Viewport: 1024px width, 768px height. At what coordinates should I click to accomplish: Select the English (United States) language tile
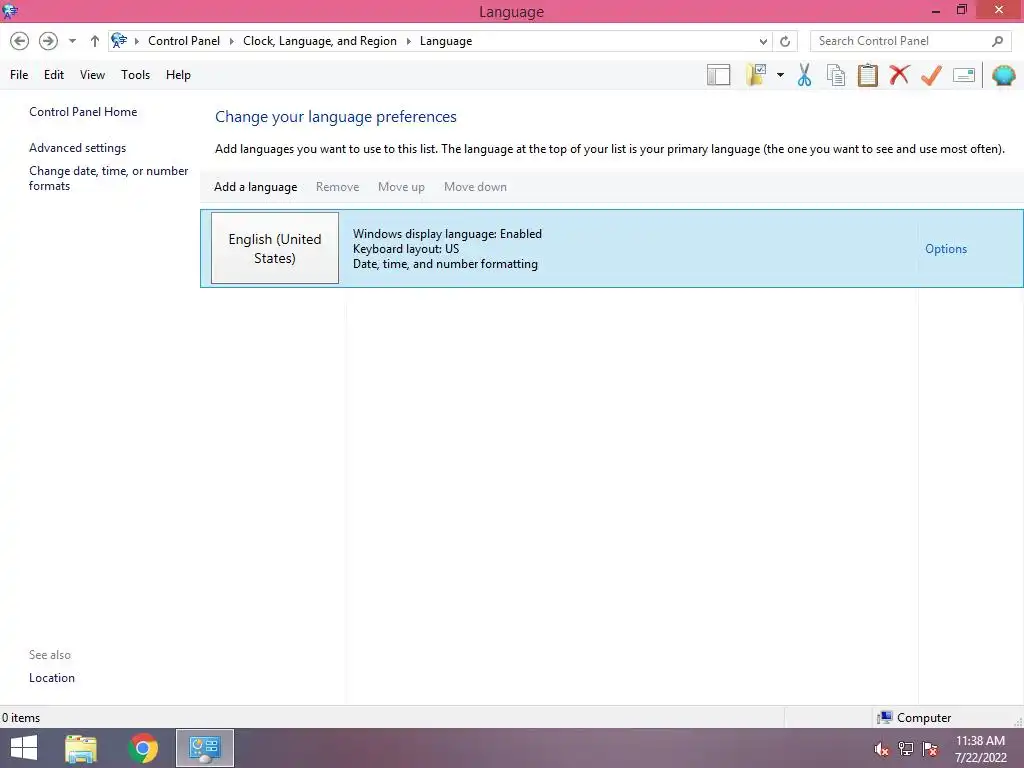click(x=275, y=248)
